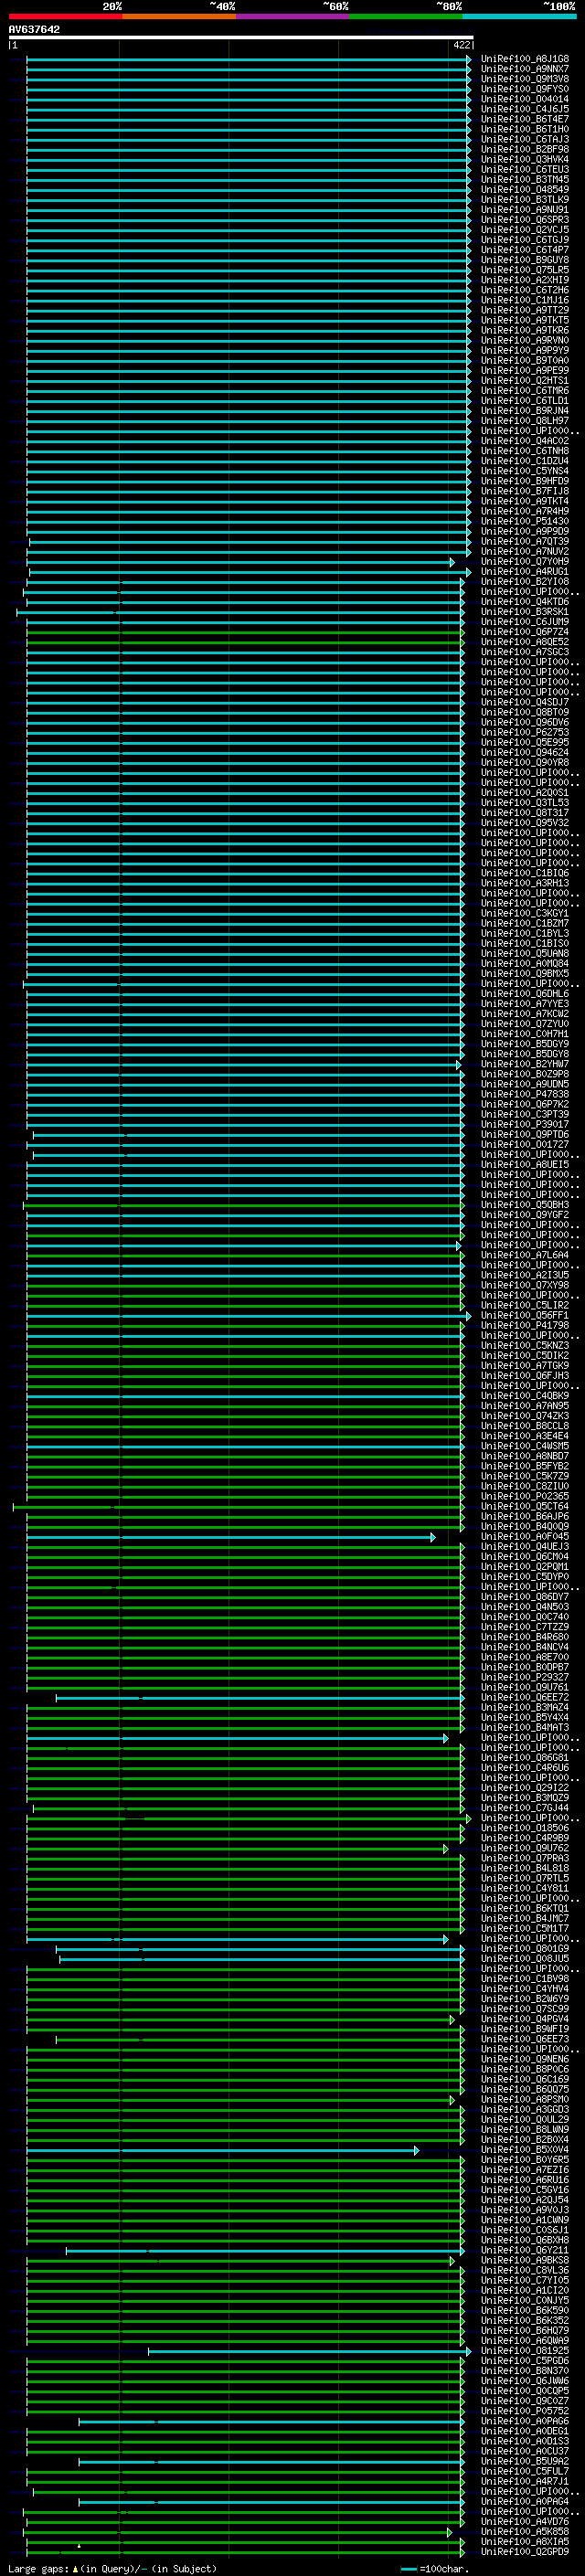Open hit UniRef100_C4J6J5
Screen dimensions: 585x2576
(525, 109)
